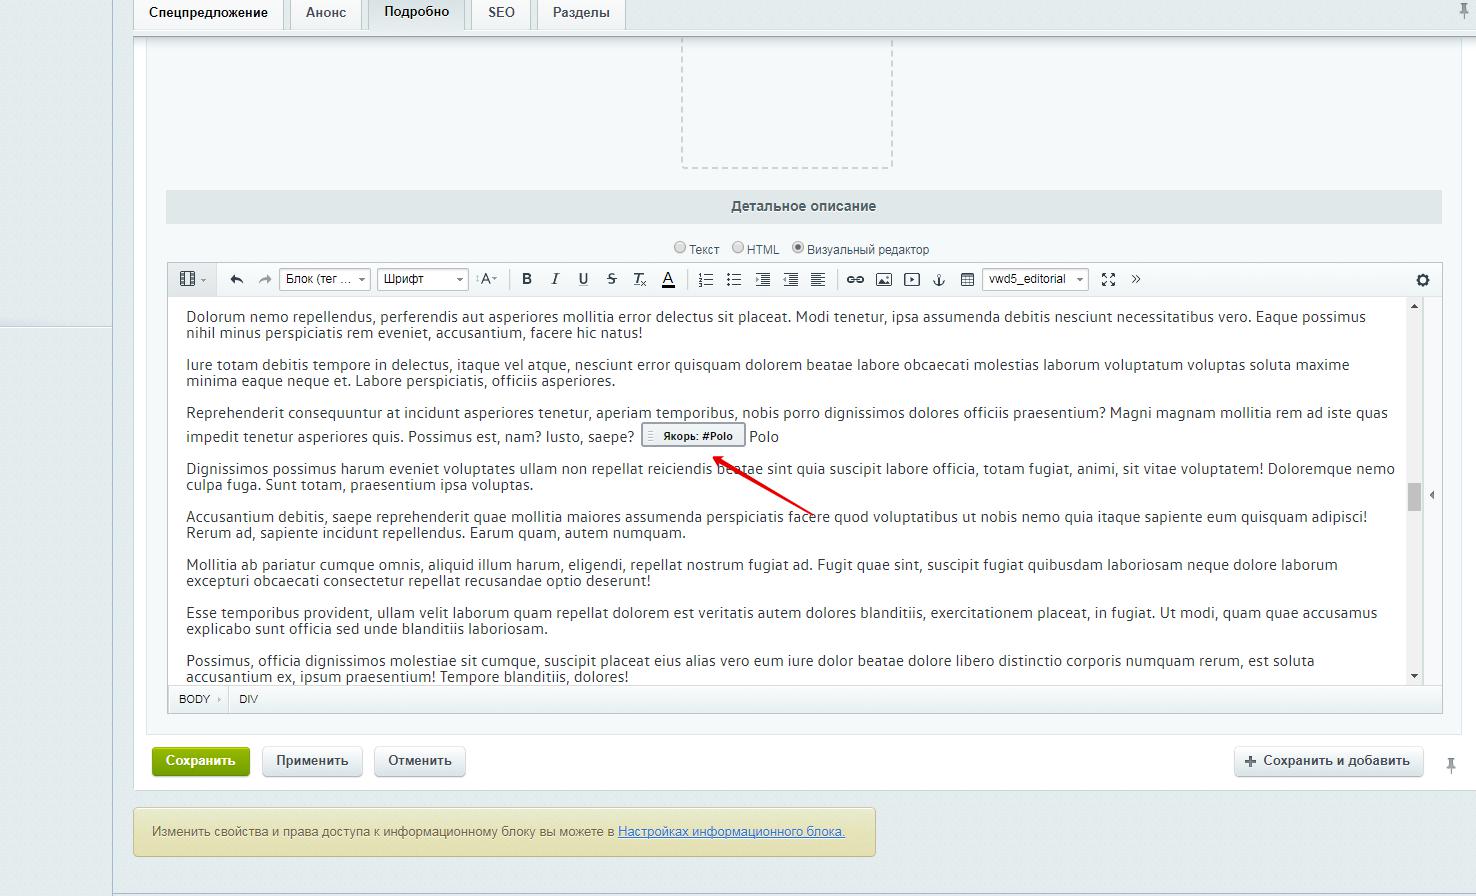1476x896 pixels.
Task: Click paragraph starting with Accusantium debitis
Action: coord(776,525)
